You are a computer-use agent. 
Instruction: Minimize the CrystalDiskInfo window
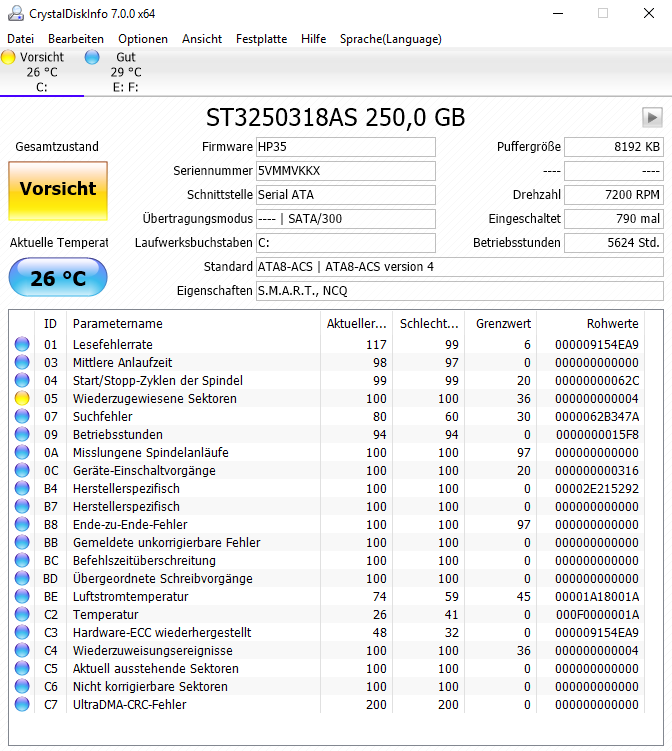558,13
